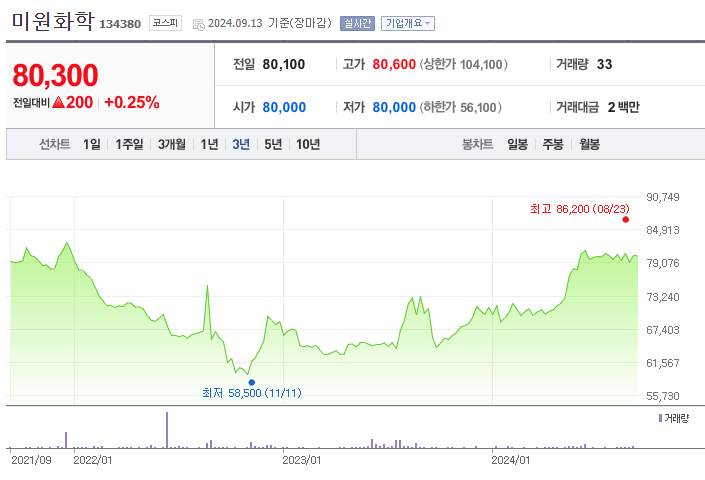This screenshot has width=705, height=480.
Task: Click the 55,730 y-axis label
Action: point(663,396)
